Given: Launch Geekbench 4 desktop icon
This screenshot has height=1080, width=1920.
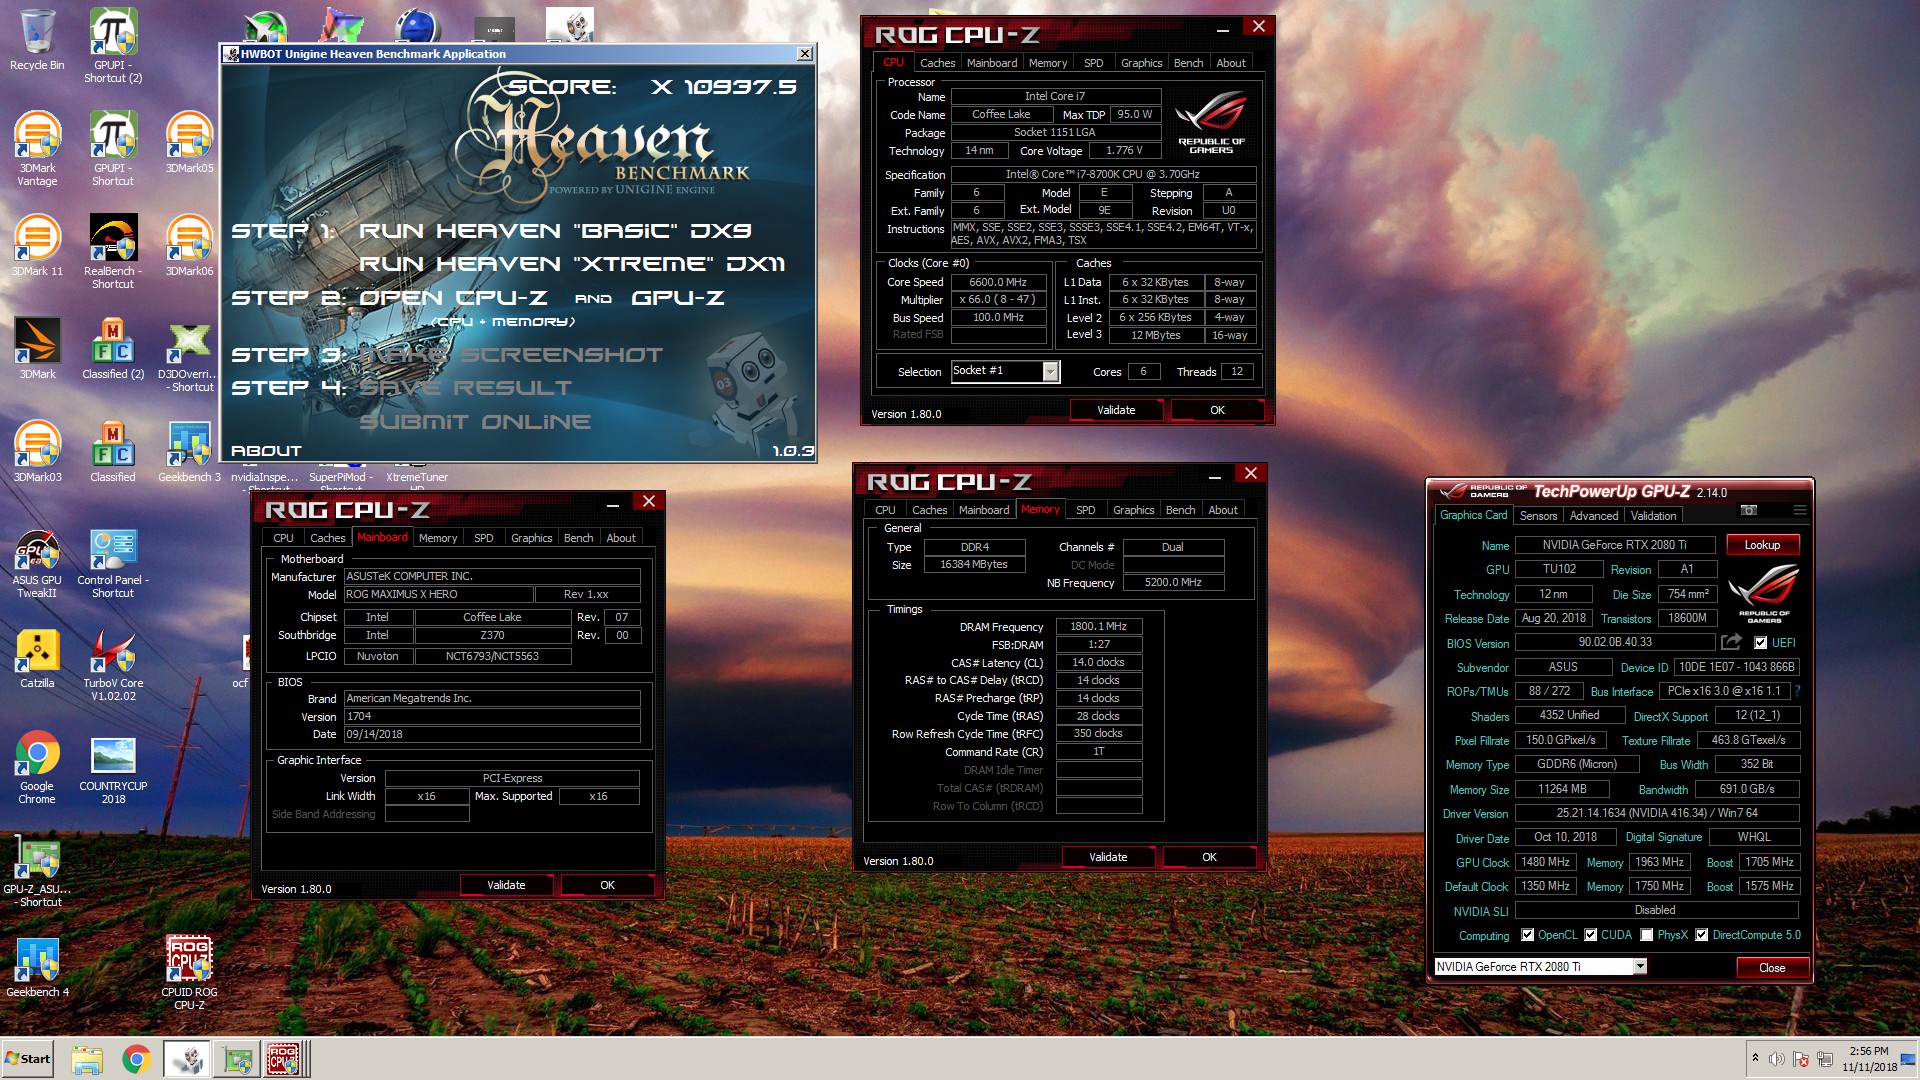Looking at the screenshot, I should tap(37, 968).
